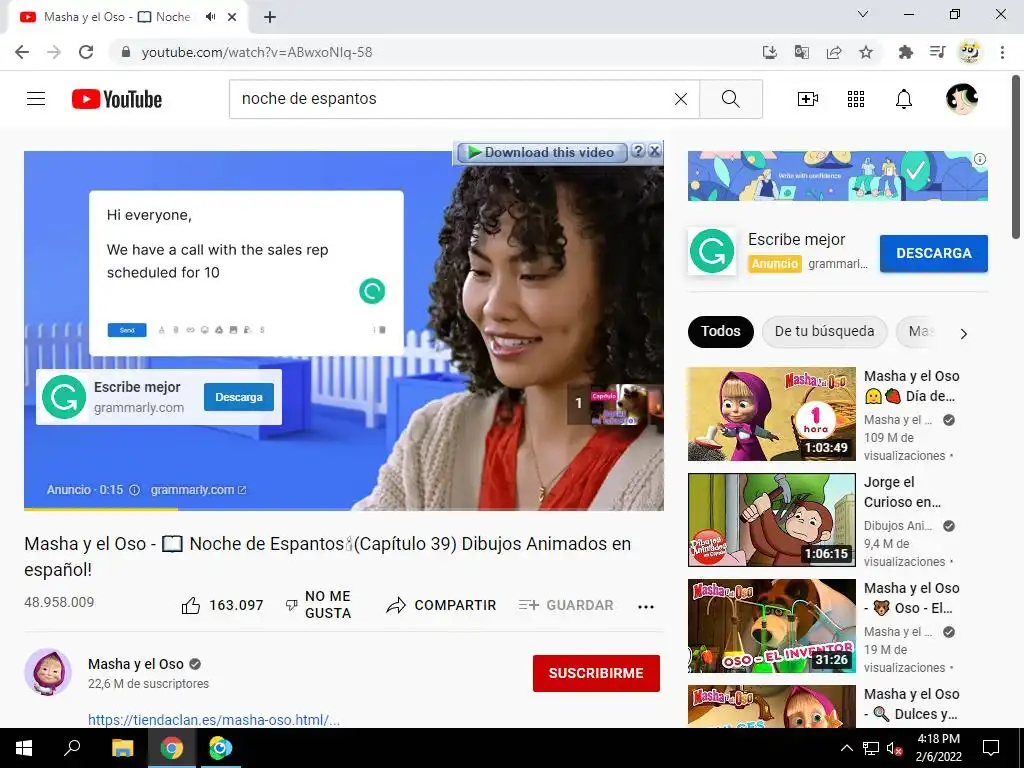1024x768 pixels.
Task: Click view count 48.958.009
Action: pyautogui.click(x=59, y=602)
